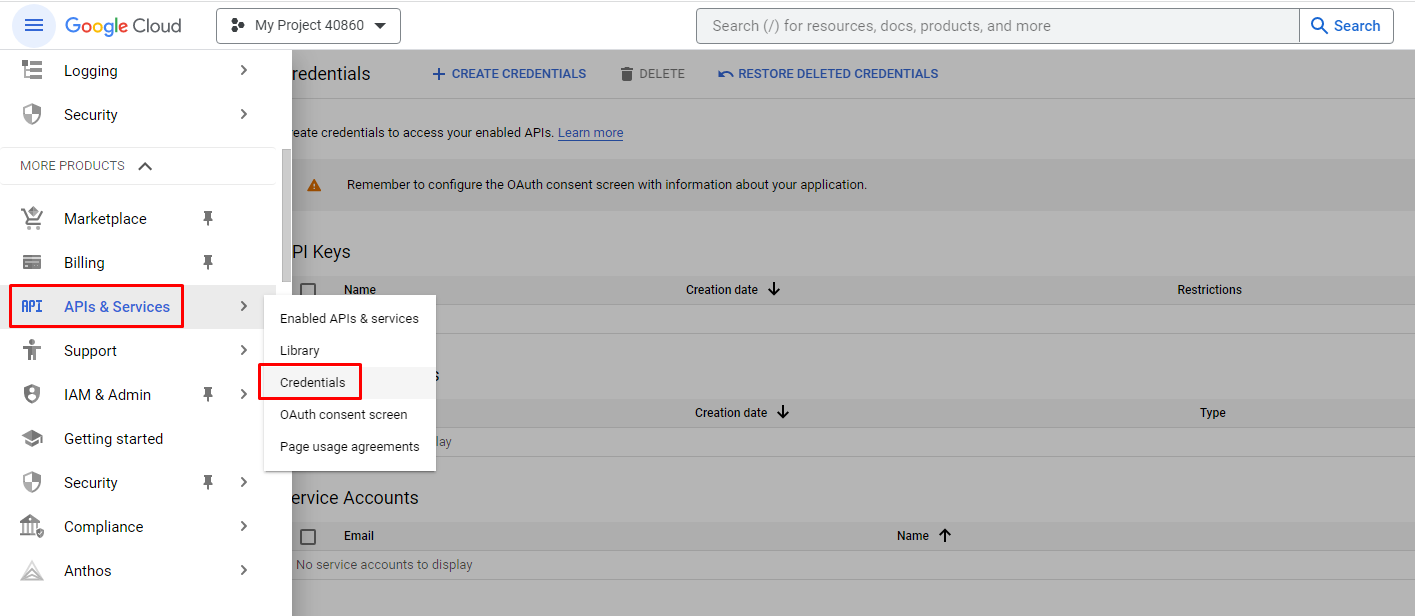Expand APIs & Services submenu chevron
Image resolution: width=1415 pixels, height=616 pixels.
click(244, 306)
